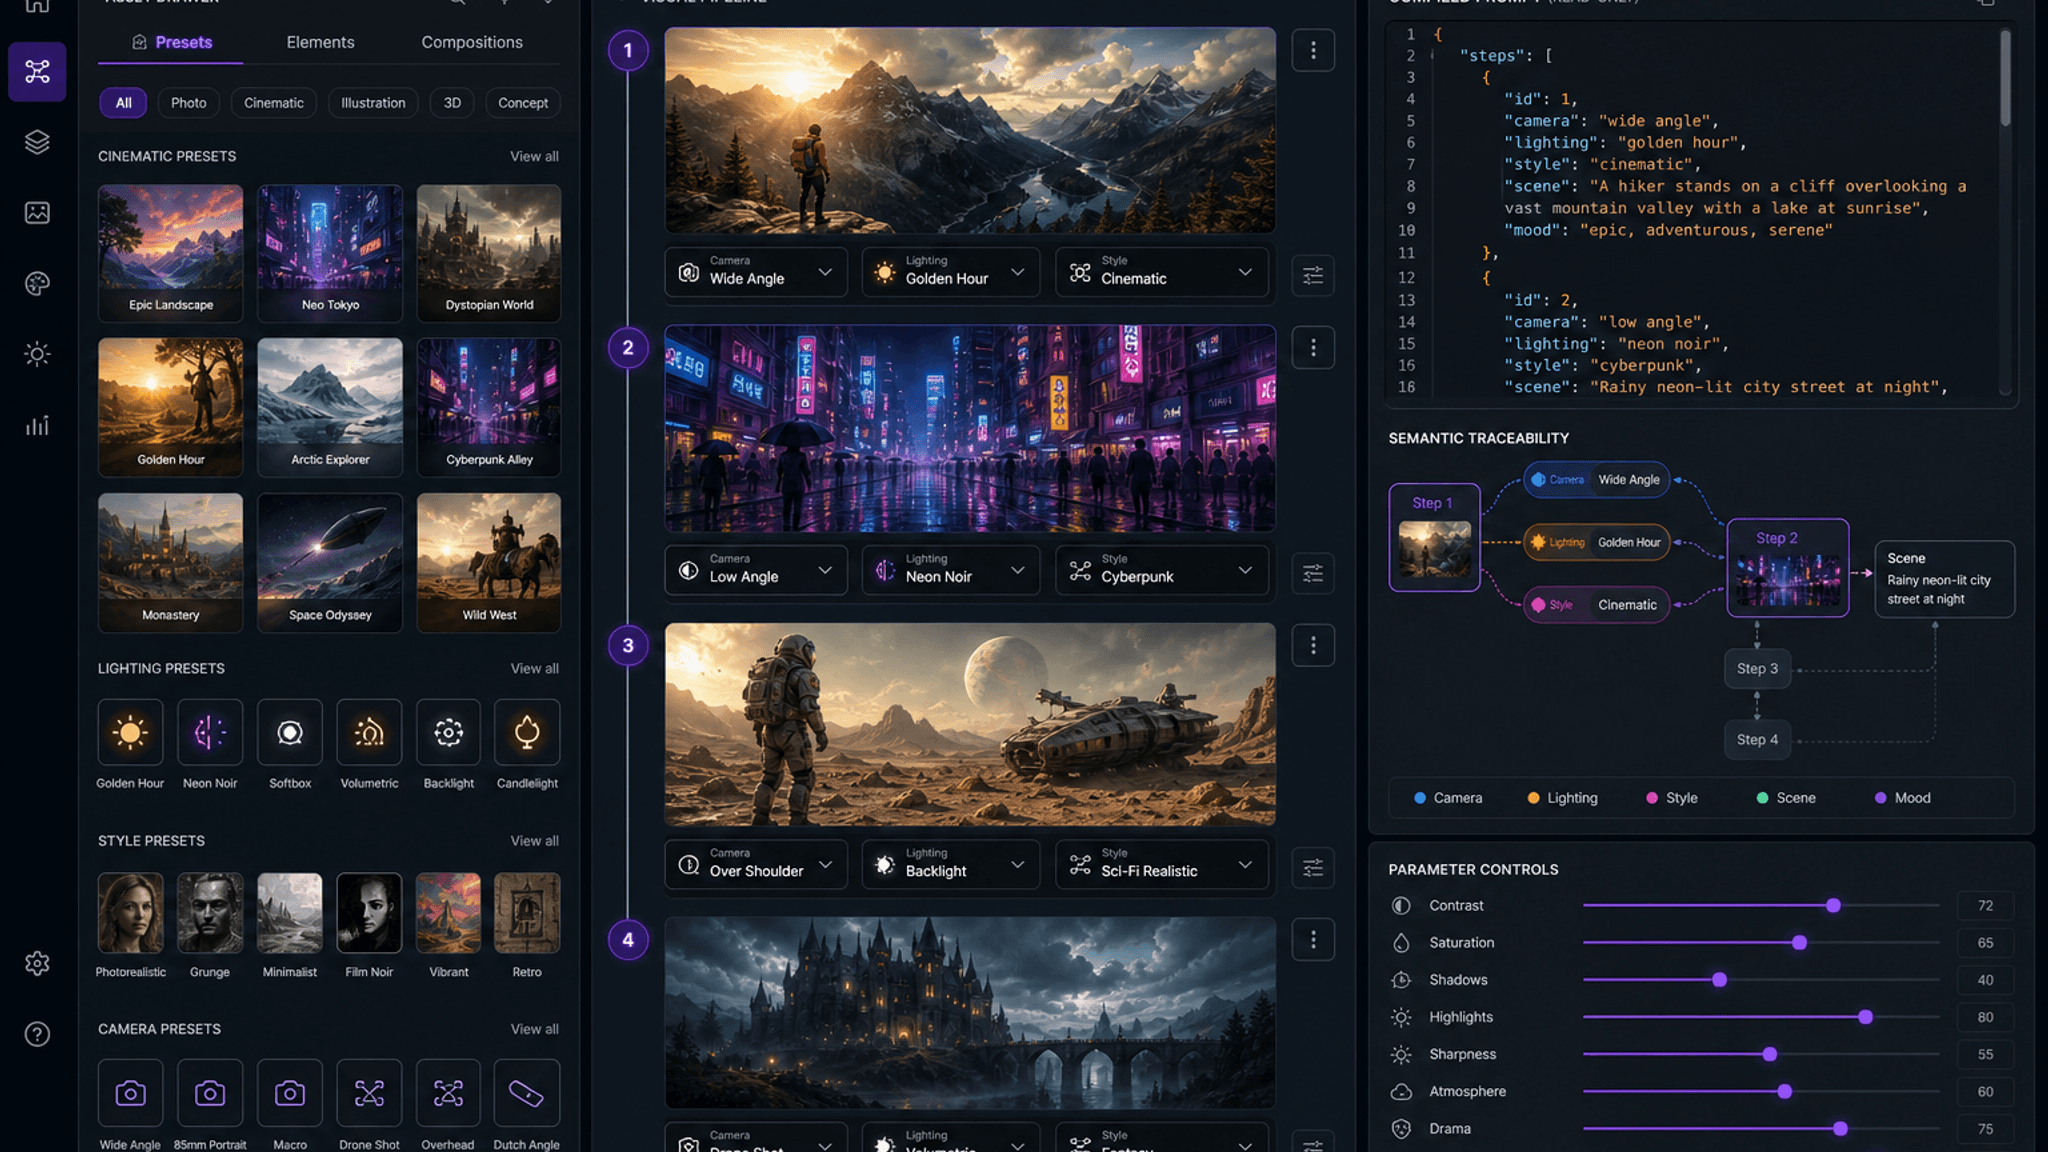Select the Dutch Angle camera preset icon
Image resolution: width=2048 pixels, height=1152 pixels.
pyautogui.click(x=527, y=1093)
